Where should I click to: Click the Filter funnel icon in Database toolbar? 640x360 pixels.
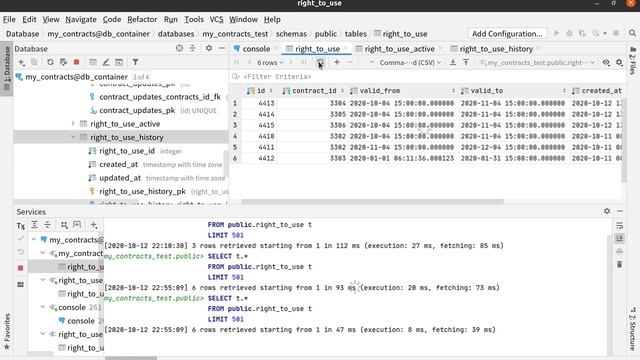pyautogui.click(x=135, y=62)
